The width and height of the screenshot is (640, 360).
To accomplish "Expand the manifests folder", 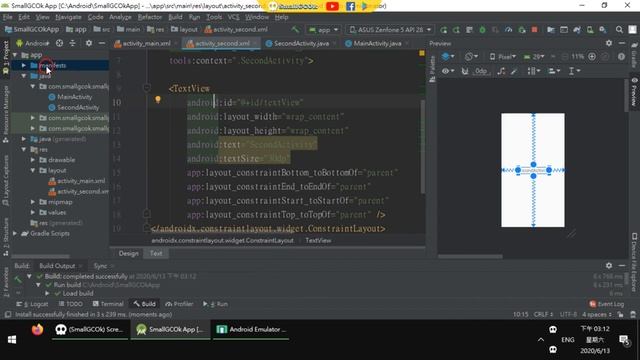I will (x=24, y=65).
